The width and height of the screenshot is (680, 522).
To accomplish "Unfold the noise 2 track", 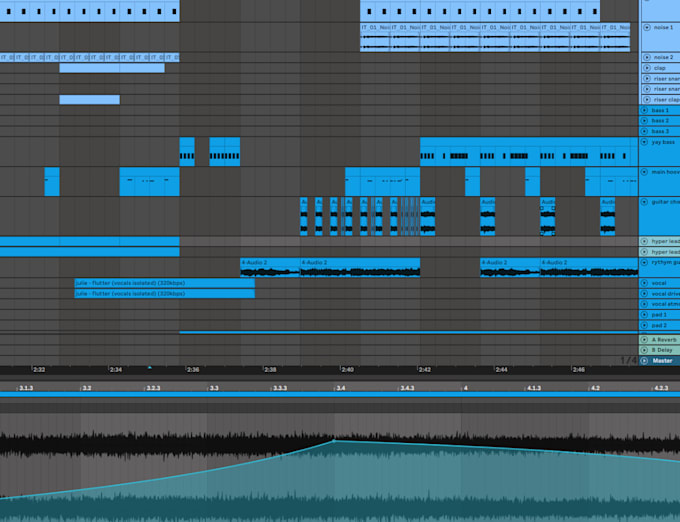I will 647,57.
